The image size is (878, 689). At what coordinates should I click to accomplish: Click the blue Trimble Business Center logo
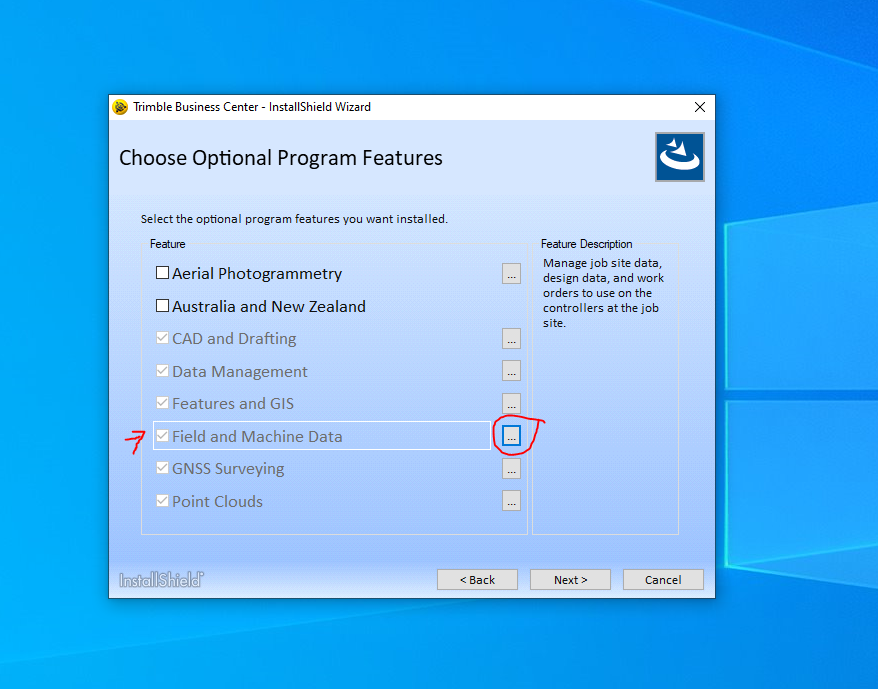680,157
